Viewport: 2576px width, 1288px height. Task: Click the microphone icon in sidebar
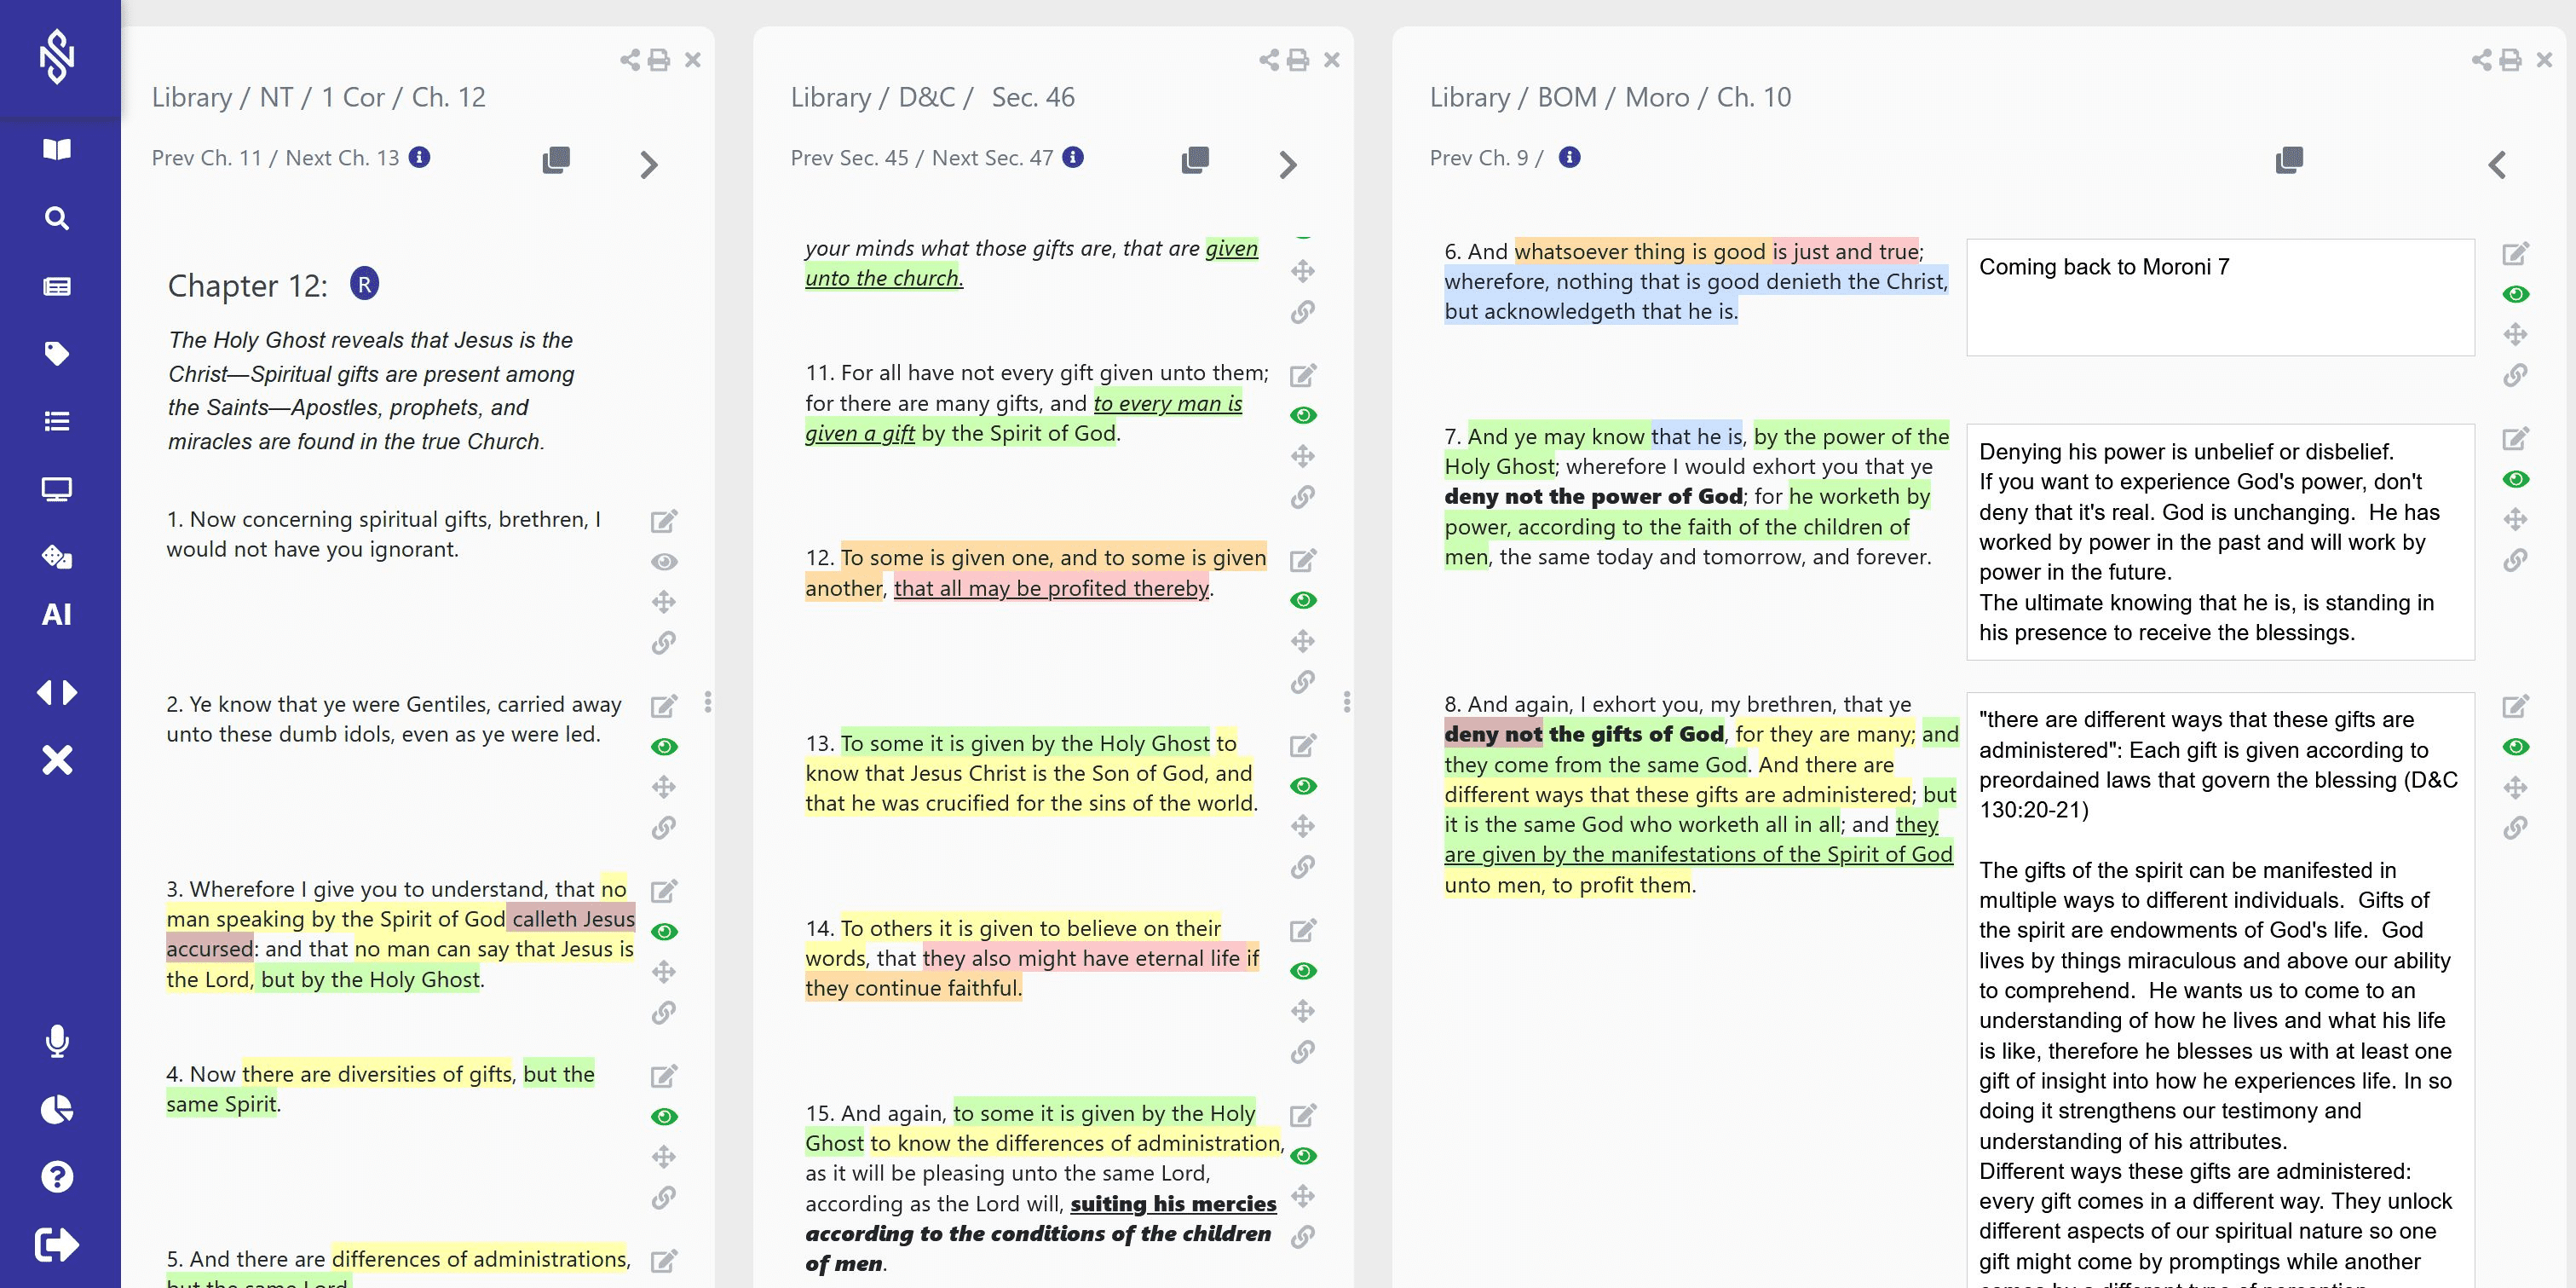[x=57, y=1041]
